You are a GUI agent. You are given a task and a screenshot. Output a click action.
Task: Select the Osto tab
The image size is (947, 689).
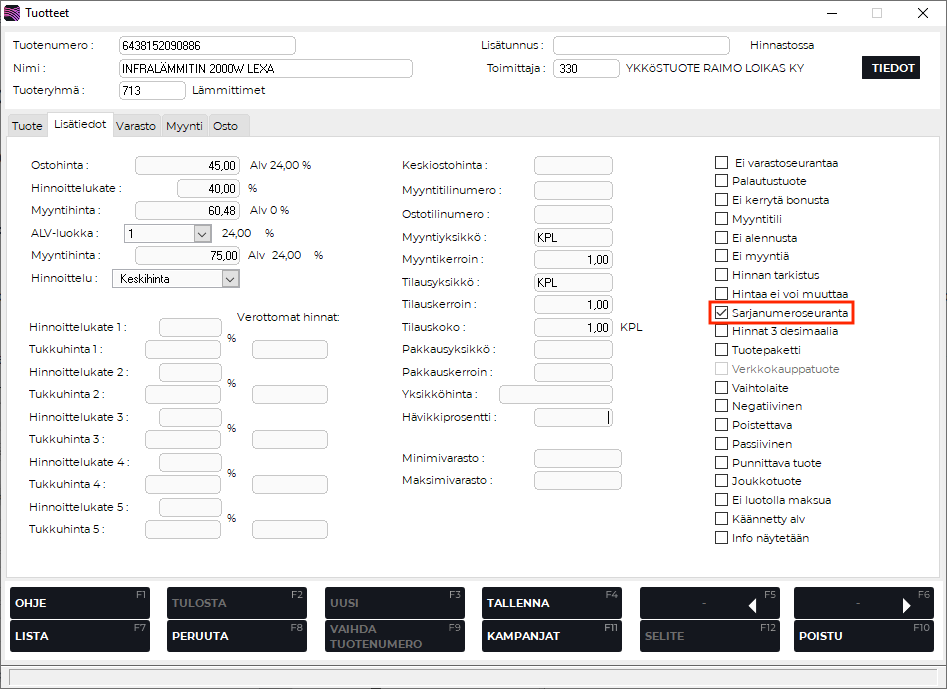[x=225, y=126]
